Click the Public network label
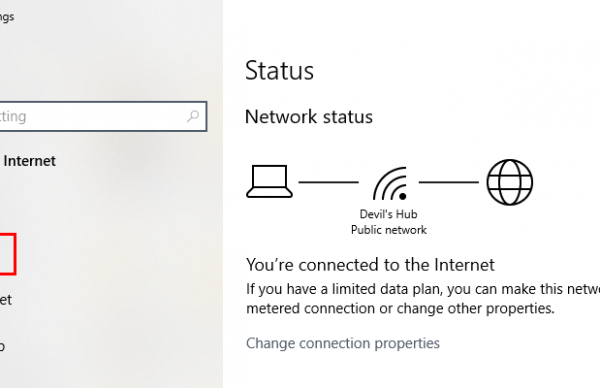Image resolution: width=600 pixels, height=388 pixels. click(388, 230)
